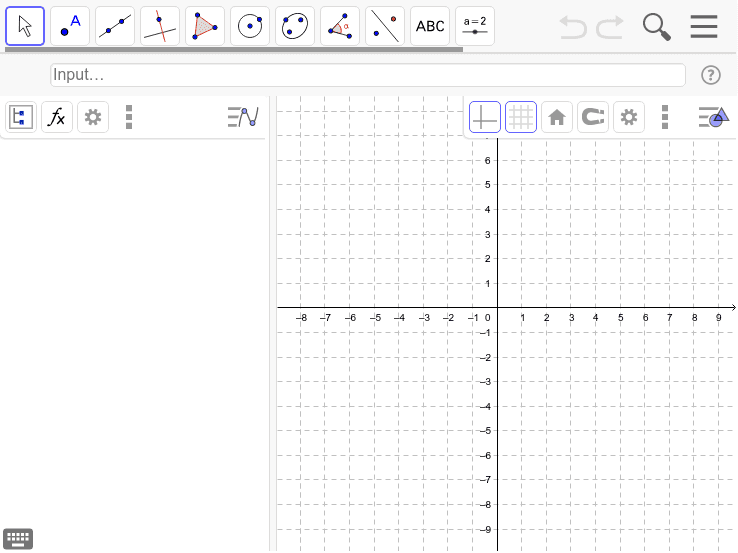This screenshot has width=738, height=553.
Task: Click the Input bar field
Action: coord(368,75)
